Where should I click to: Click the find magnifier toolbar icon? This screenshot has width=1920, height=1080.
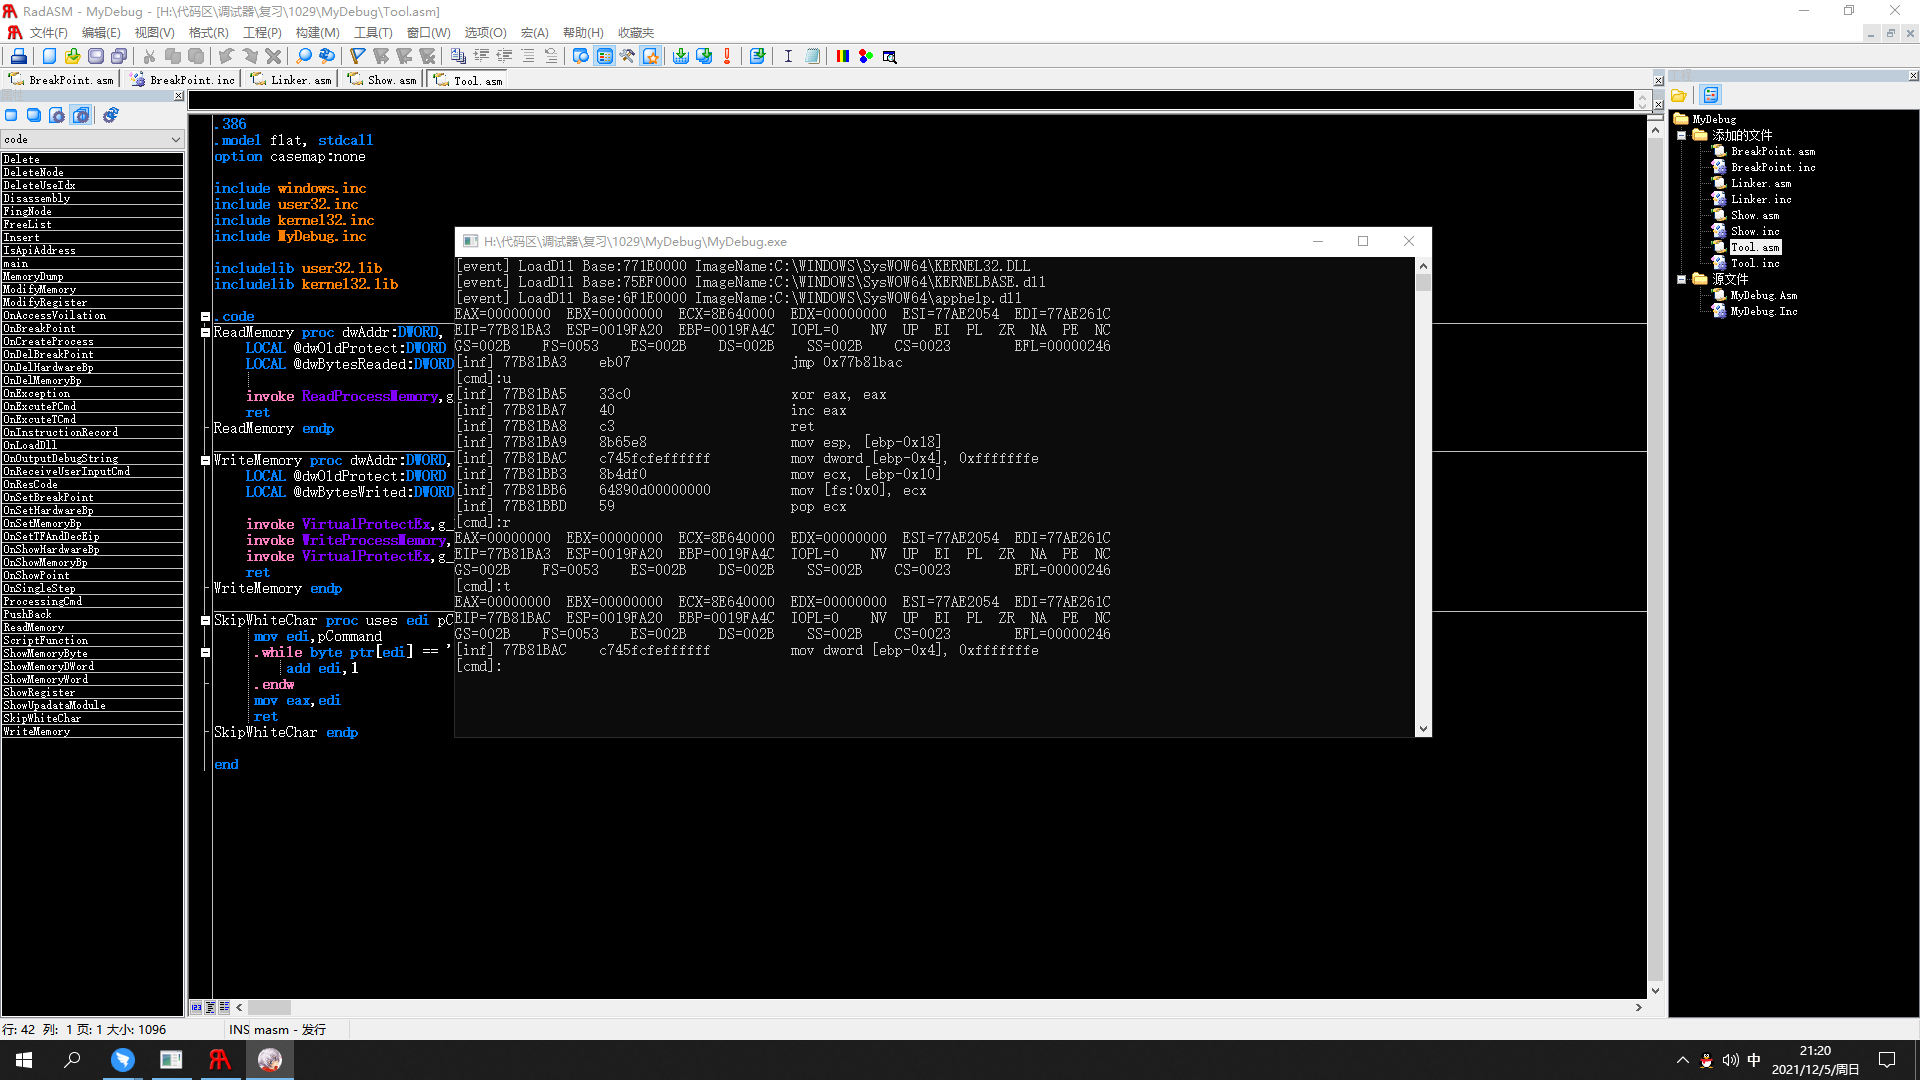[304, 56]
